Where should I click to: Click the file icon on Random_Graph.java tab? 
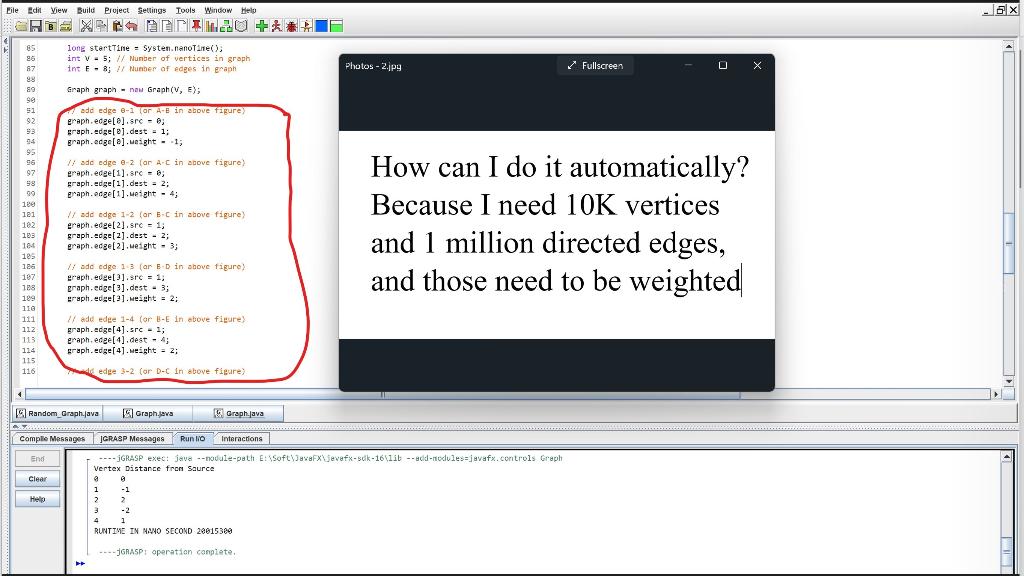click(21, 413)
